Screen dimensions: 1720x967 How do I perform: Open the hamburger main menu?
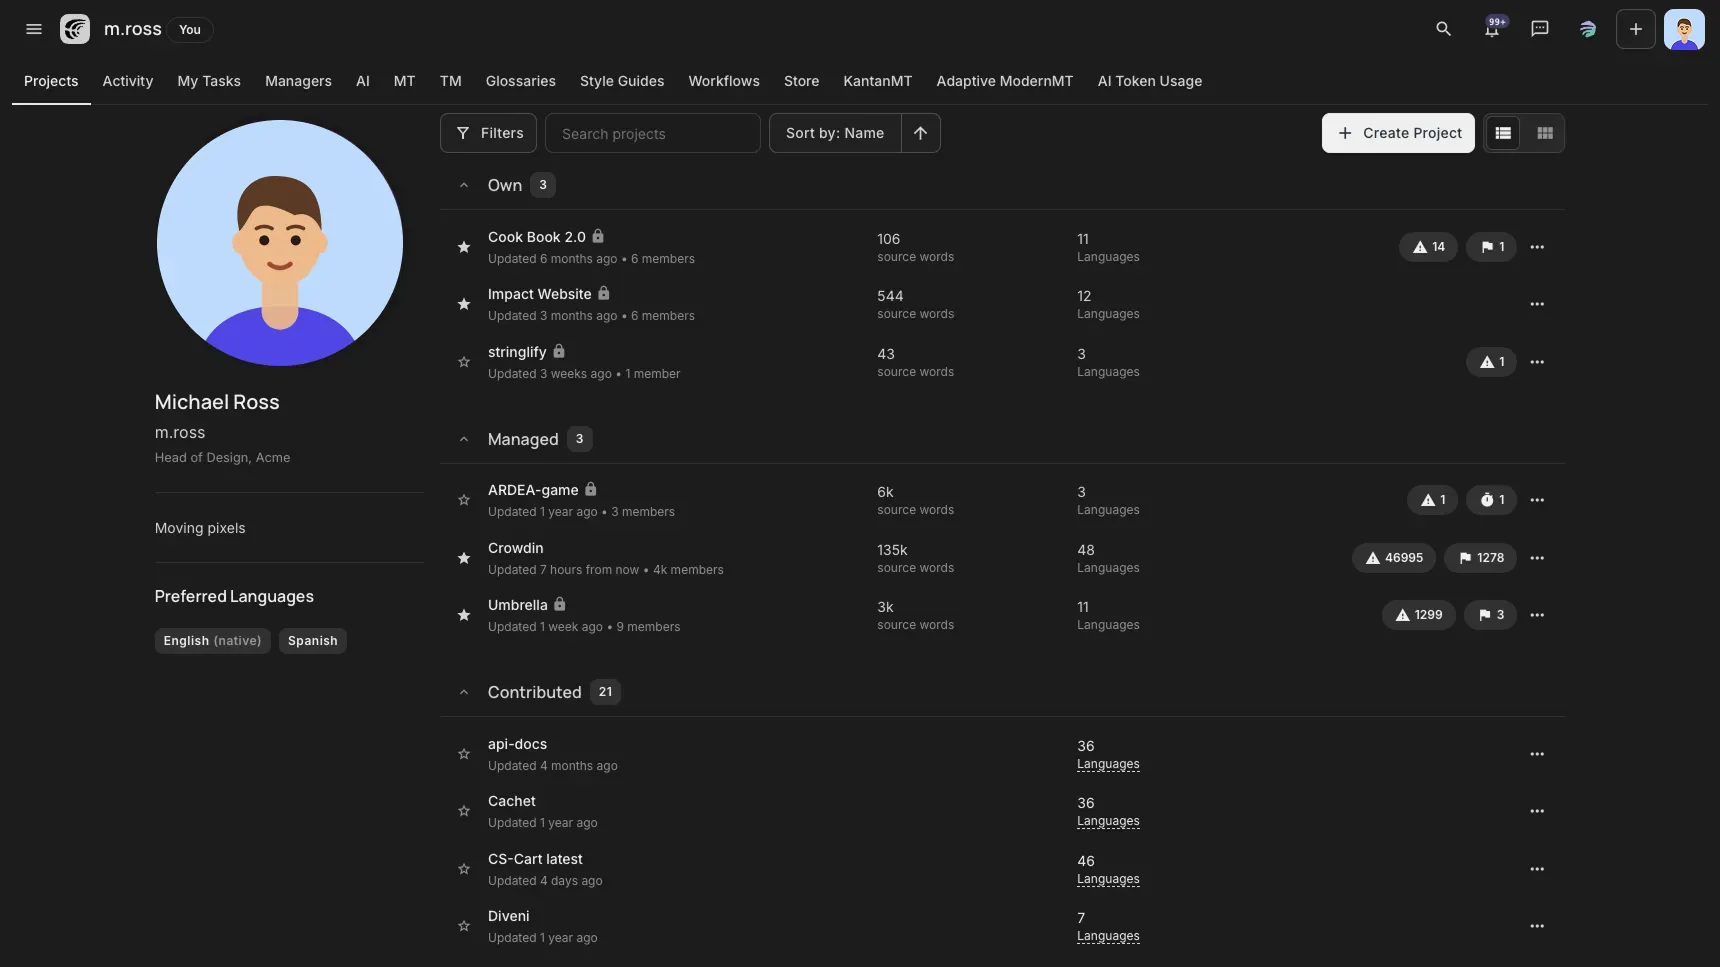click(34, 29)
